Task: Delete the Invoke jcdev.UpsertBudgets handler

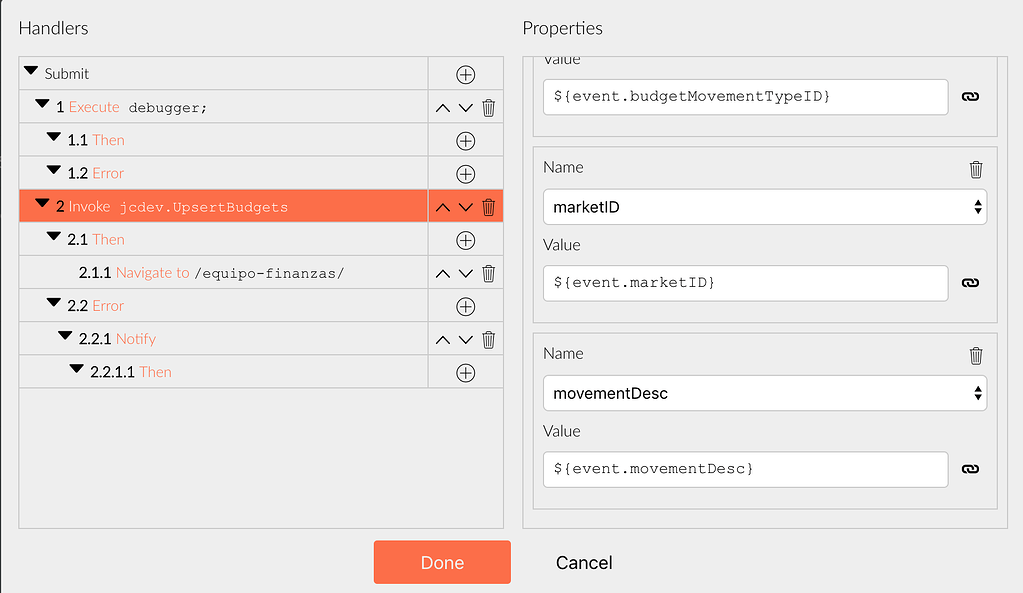Action: click(487, 206)
